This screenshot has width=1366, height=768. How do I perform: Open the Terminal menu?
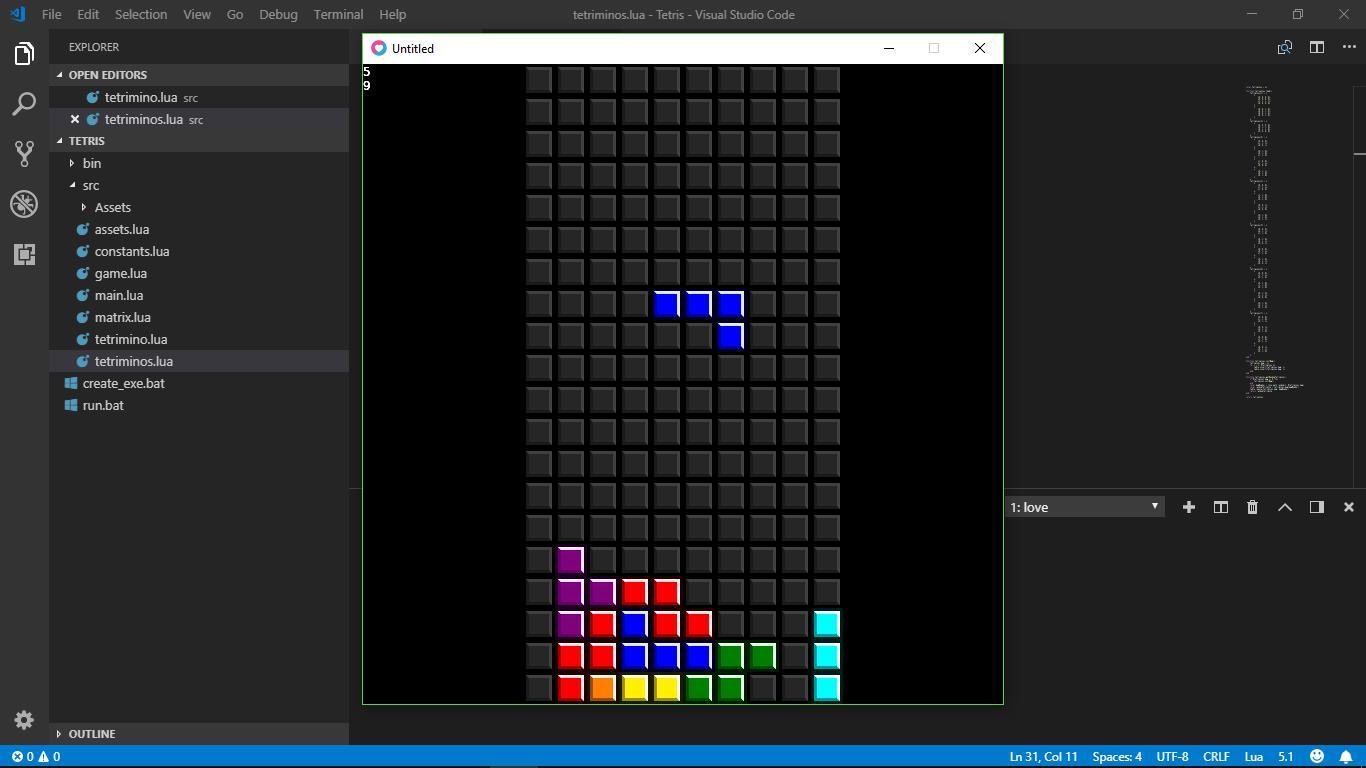click(338, 14)
